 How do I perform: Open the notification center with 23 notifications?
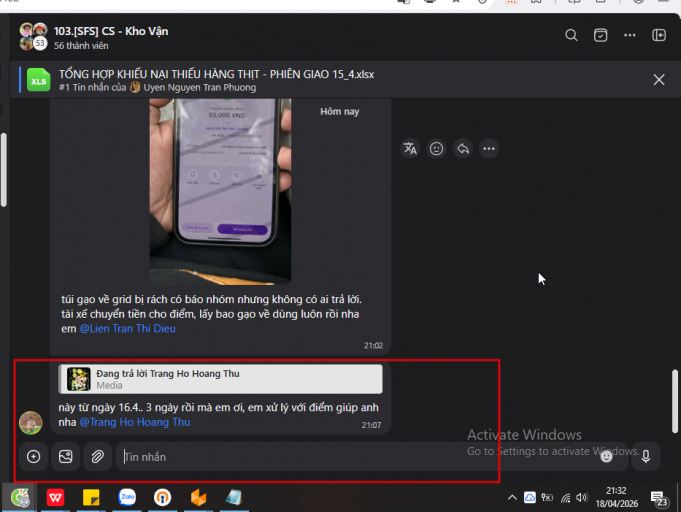tap(659, 499)
